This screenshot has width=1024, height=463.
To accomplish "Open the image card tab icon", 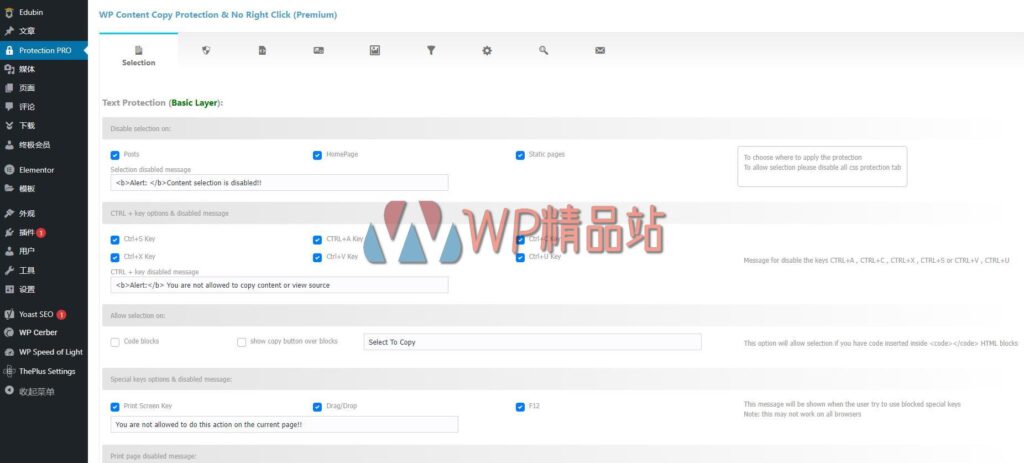I will click(319, 50).
